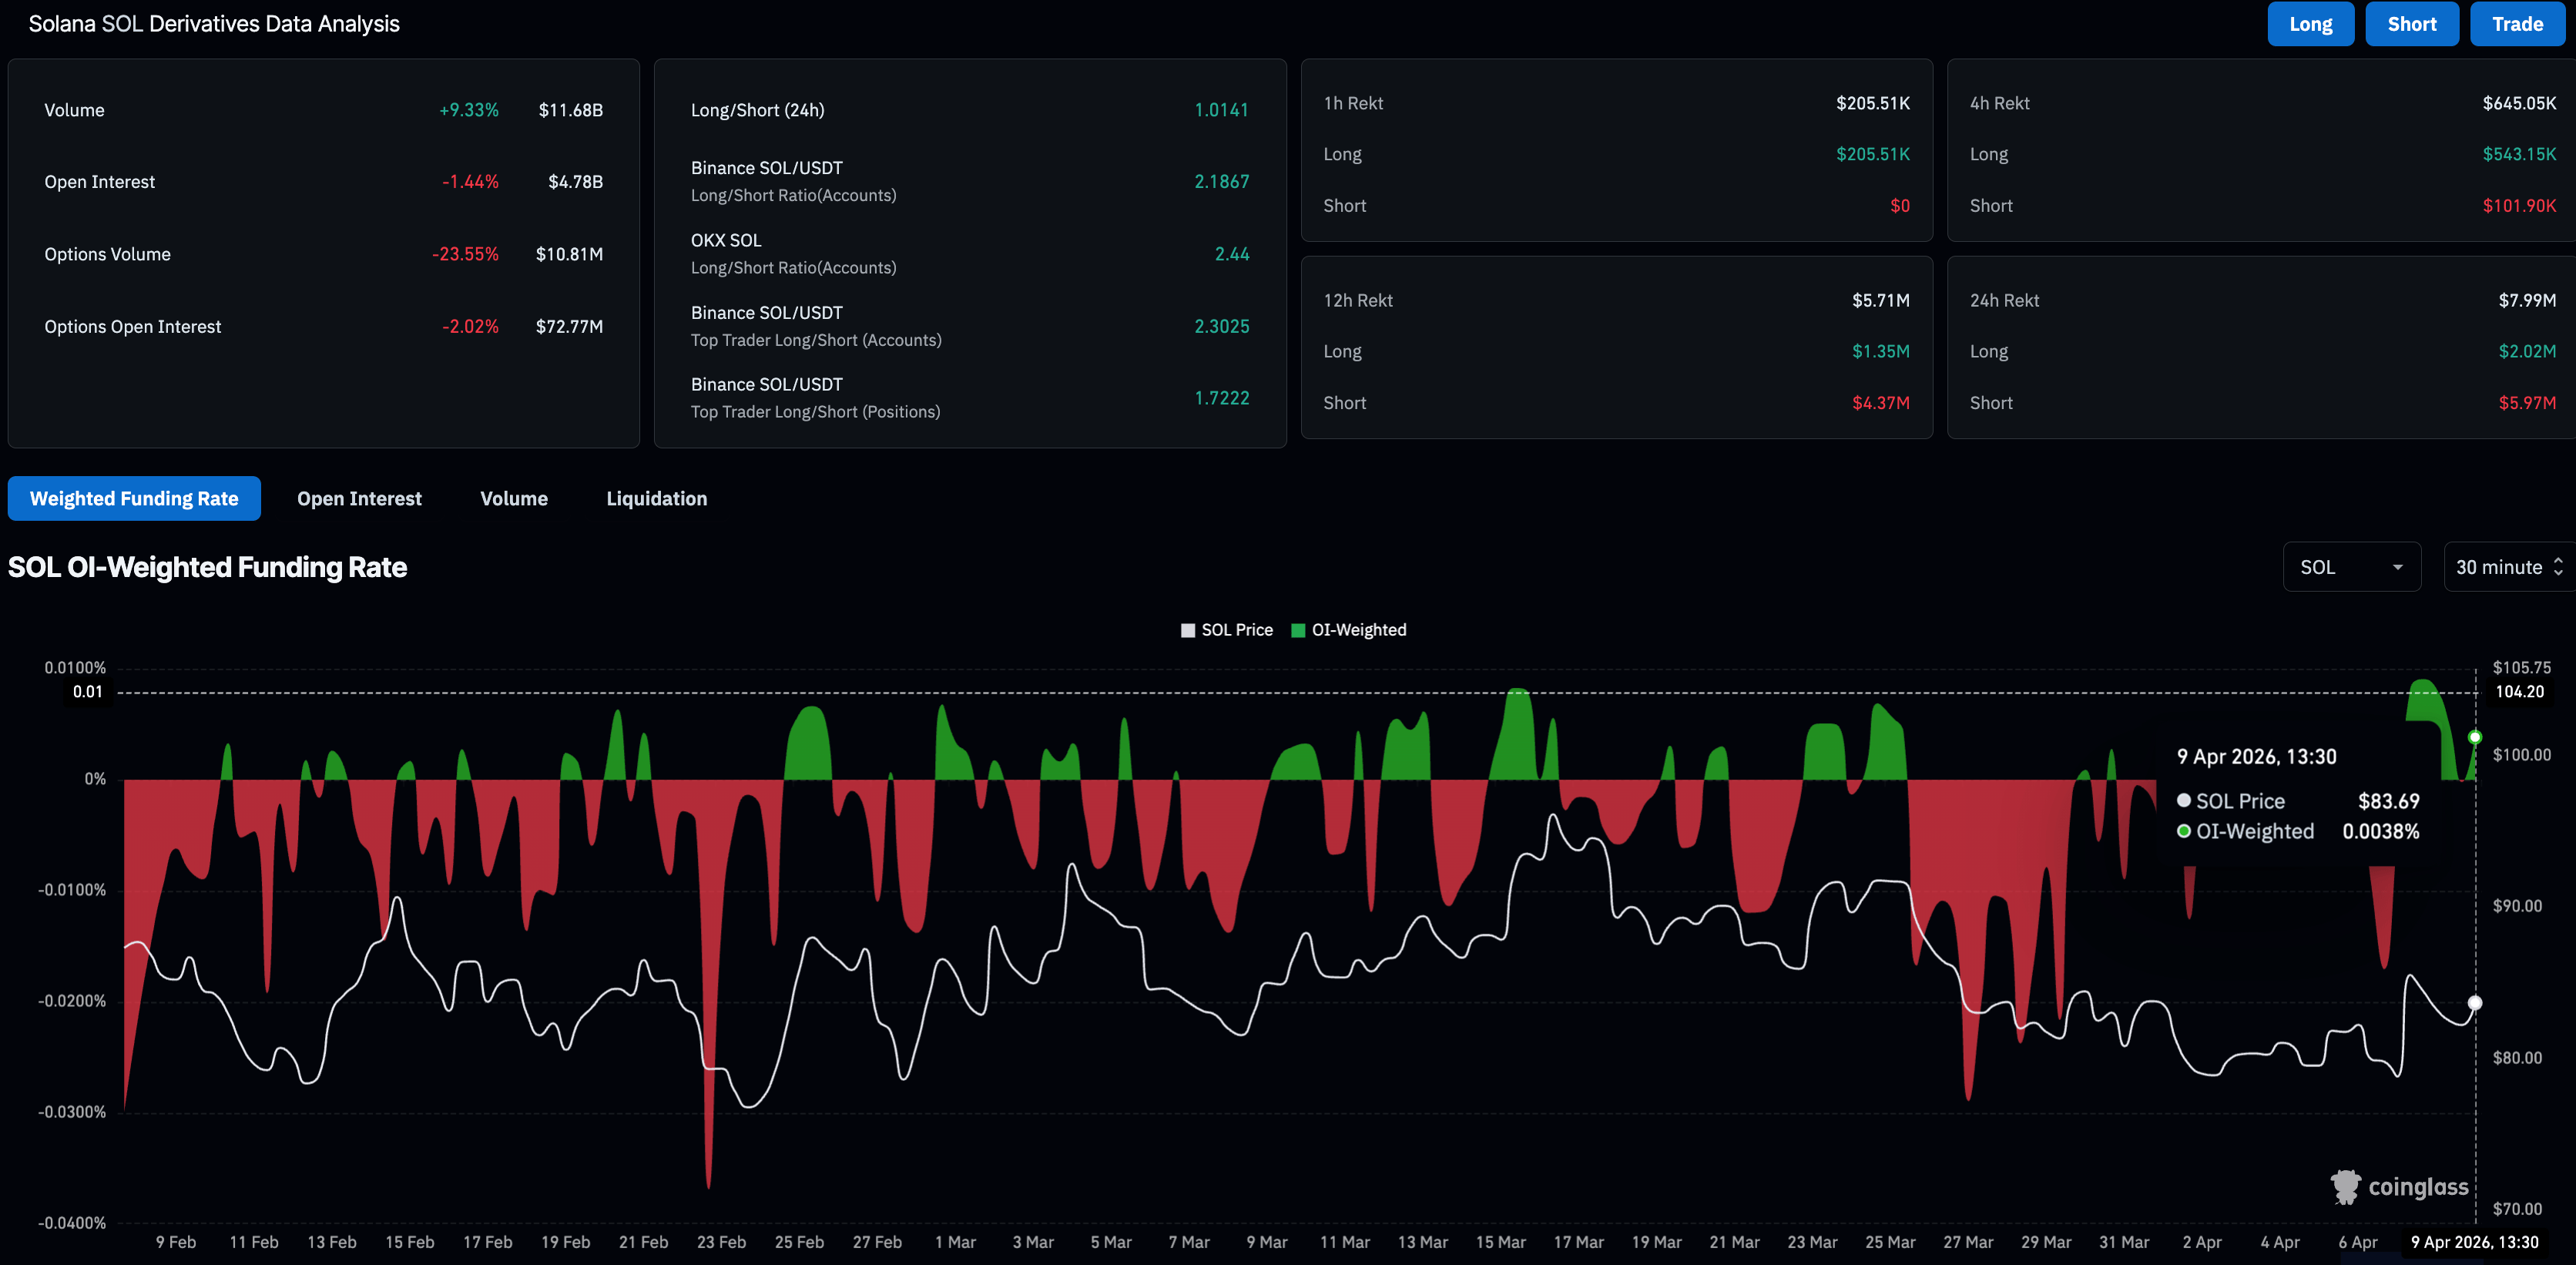Screen dimensions: 2576x1265
Task: Click green funding rate endpoint marker
Action: 2474,737
